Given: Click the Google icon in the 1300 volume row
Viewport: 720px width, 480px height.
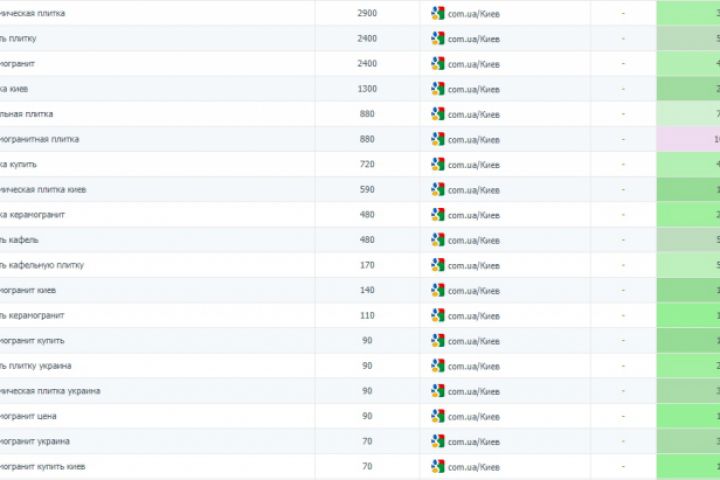Looking at the screenshot, I should [x=438, y=89].
